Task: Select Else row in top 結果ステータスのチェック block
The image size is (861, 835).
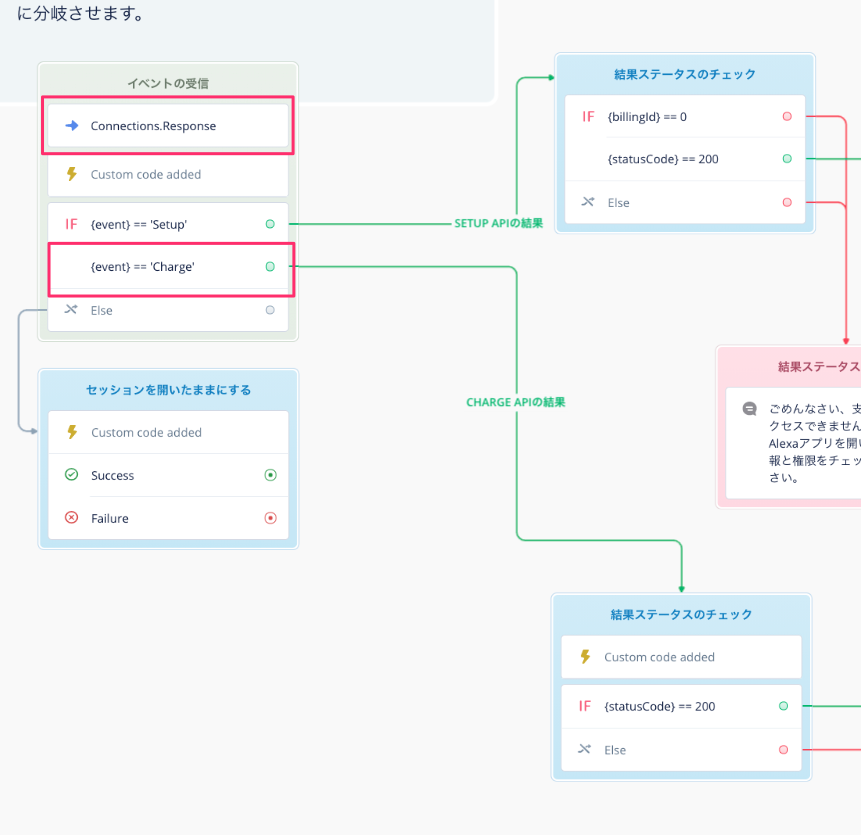Action: click(x=685, y=203)
